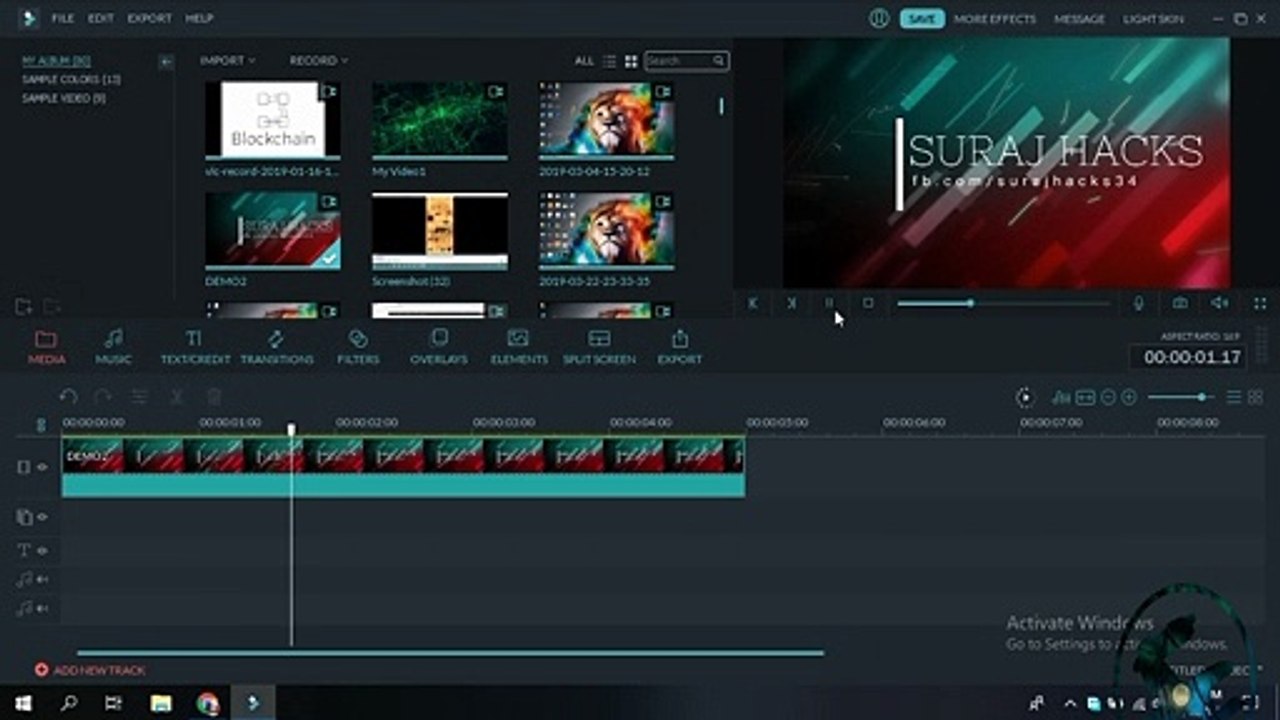Pause the preview playback
The image size is (1280, 720).
[x=828, y=303]
